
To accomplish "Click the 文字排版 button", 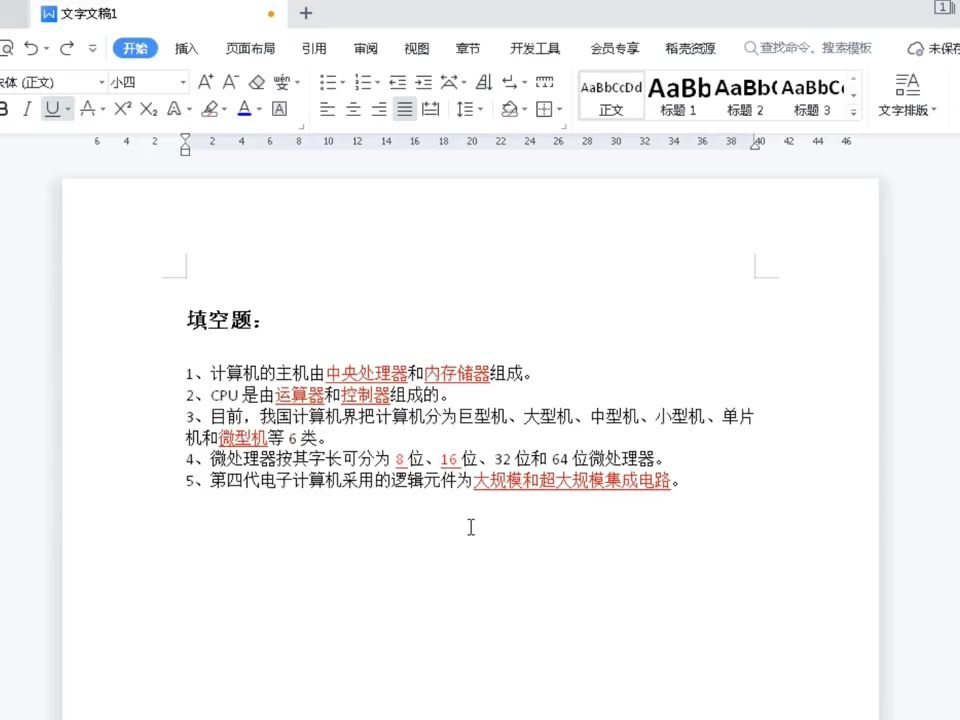I will click(x=907, y=95).
